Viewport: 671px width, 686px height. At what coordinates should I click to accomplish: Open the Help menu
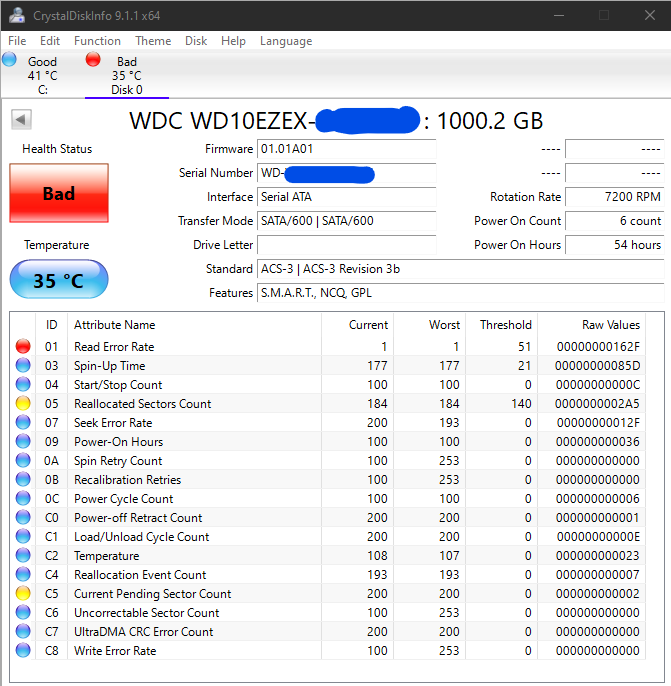point(233,41)
